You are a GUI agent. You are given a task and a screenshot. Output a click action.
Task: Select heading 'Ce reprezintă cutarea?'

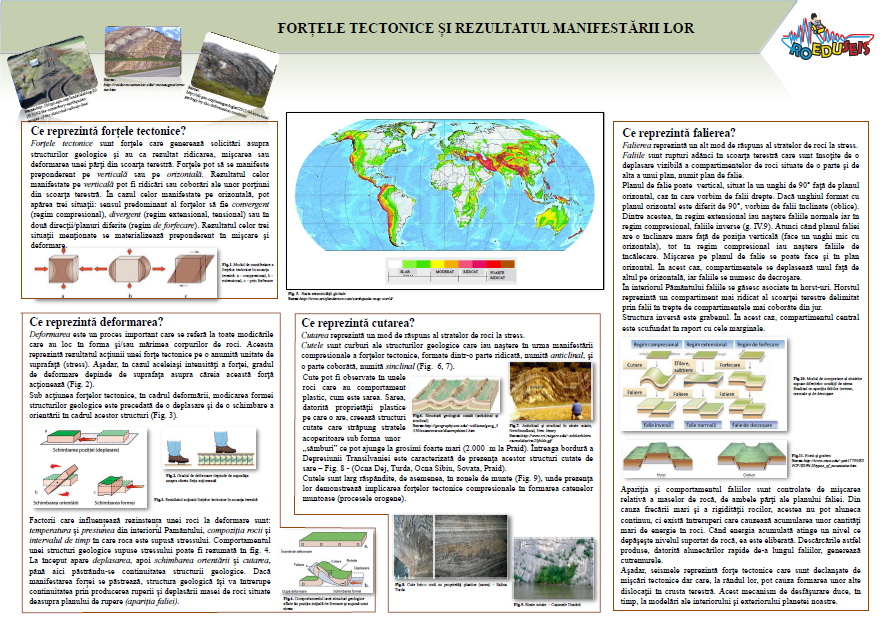click(358, 323)
